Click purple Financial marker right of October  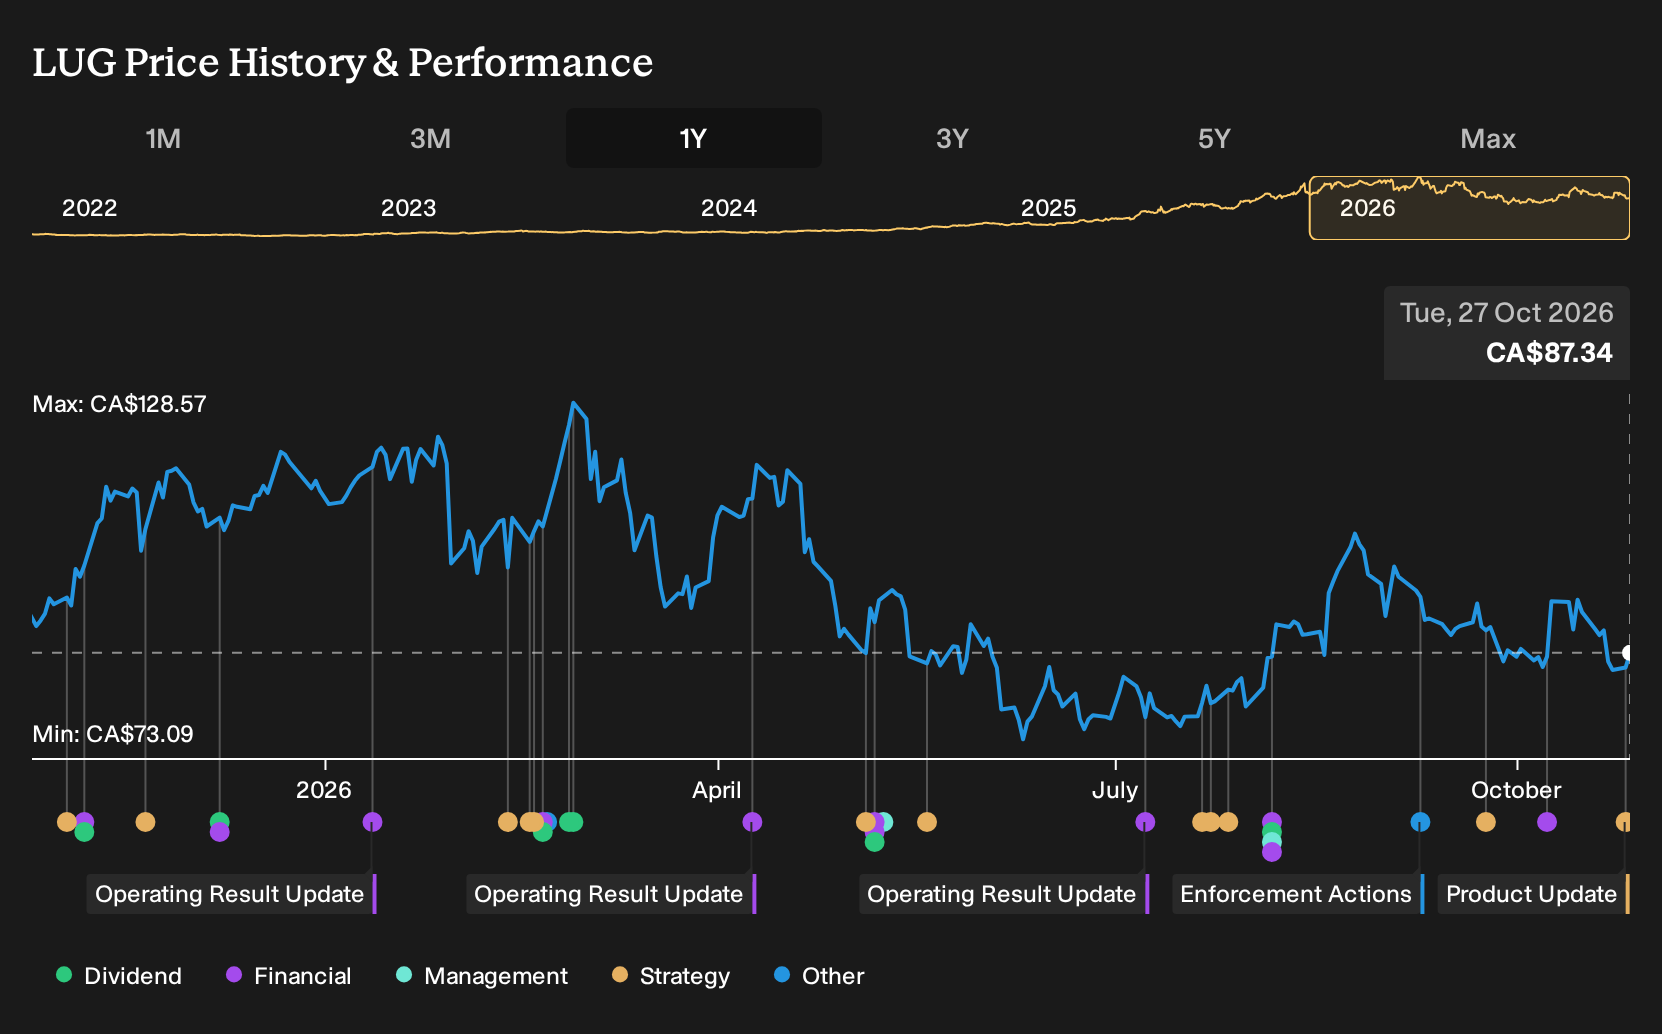pyautogui.click(x=1547, y=822)
